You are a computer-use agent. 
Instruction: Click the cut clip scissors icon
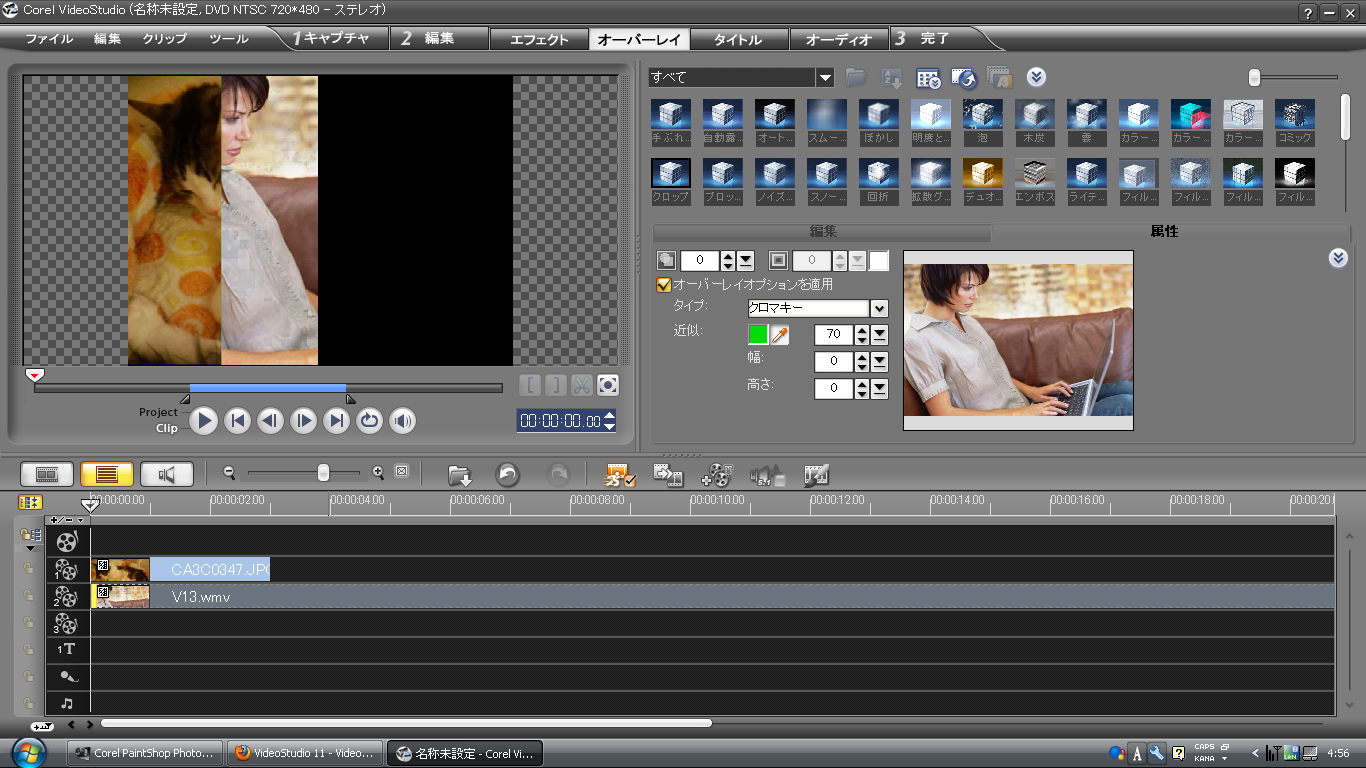[581, 385]
